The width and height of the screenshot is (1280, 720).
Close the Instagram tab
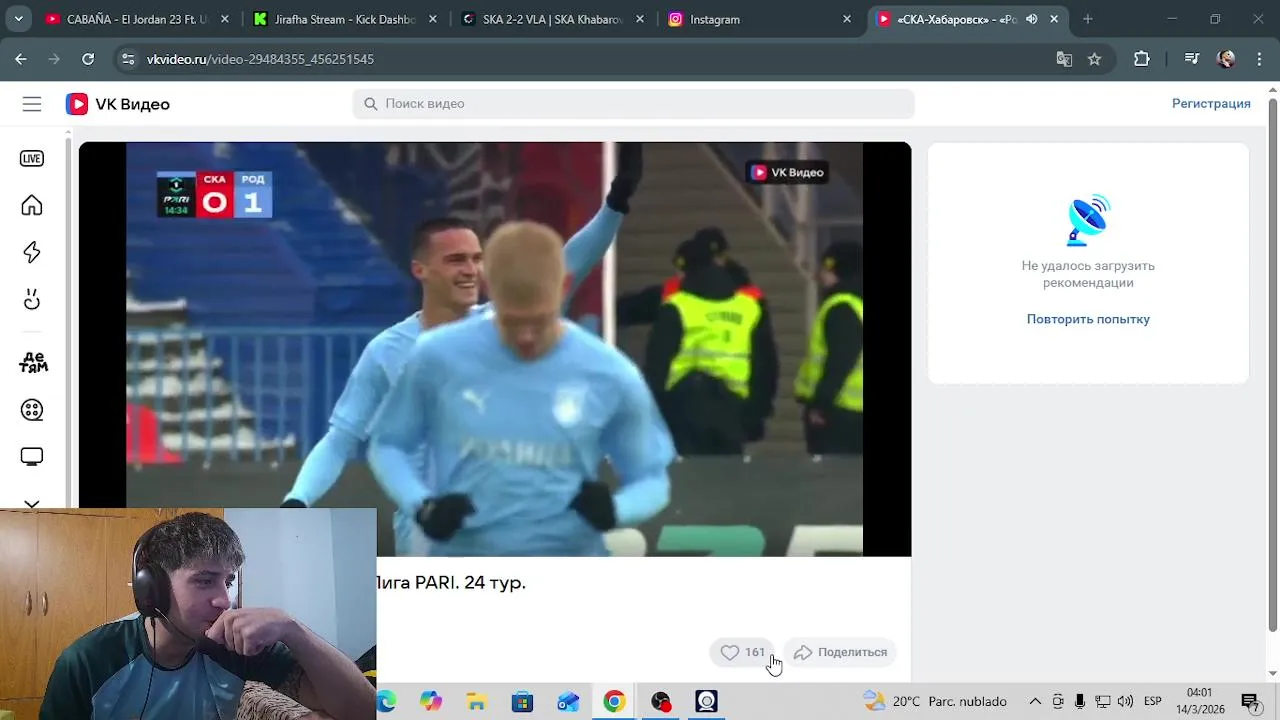coord(847,19)
